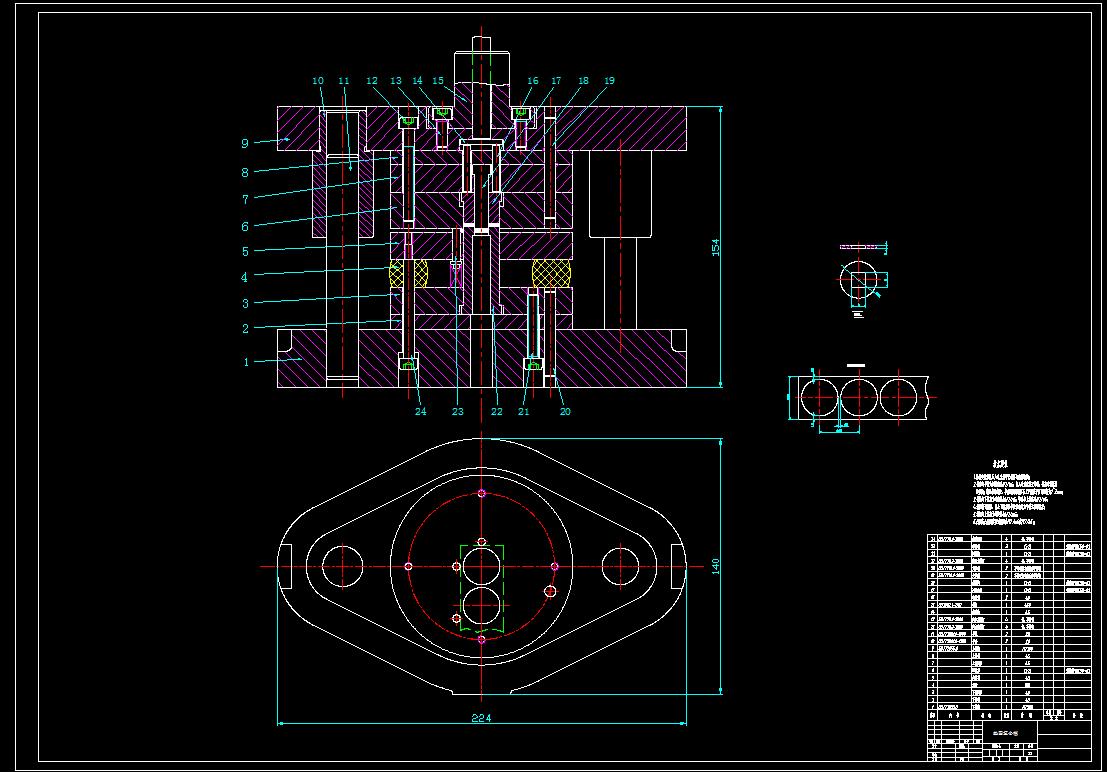
Task: Select the 154 height dimension text
Action: [715, 247]
